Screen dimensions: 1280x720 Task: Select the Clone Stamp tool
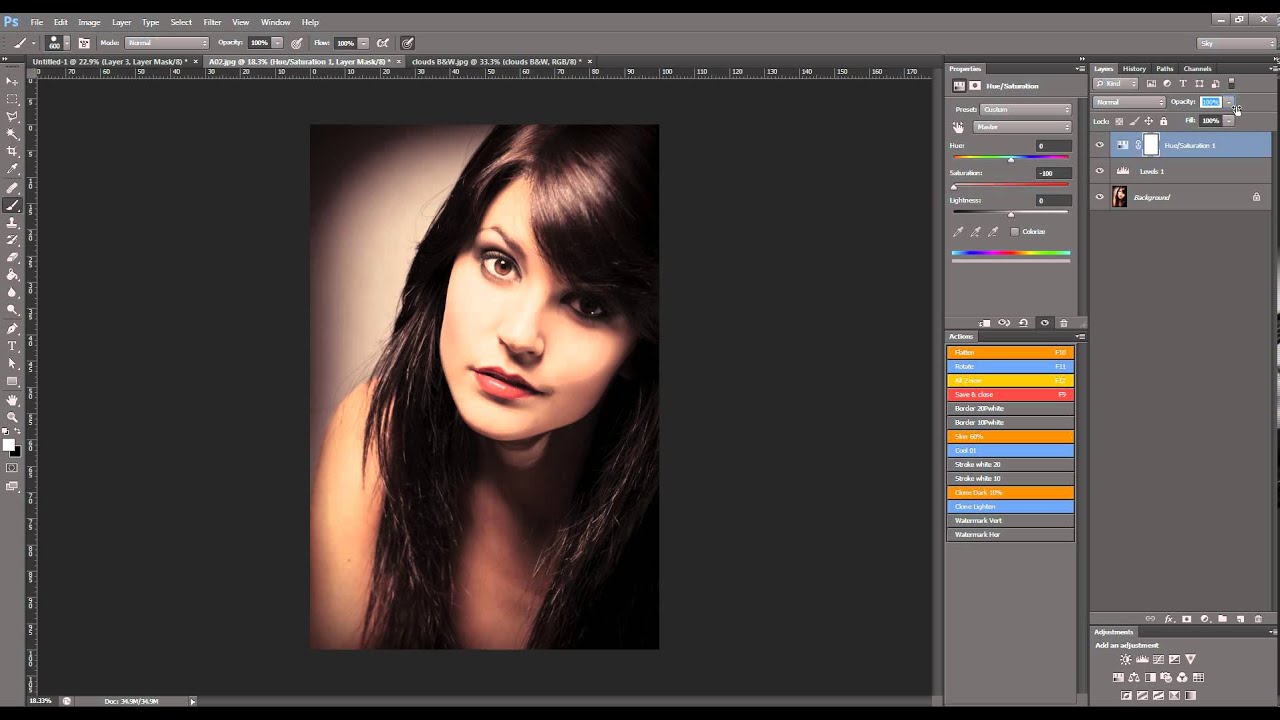point(12,222)
